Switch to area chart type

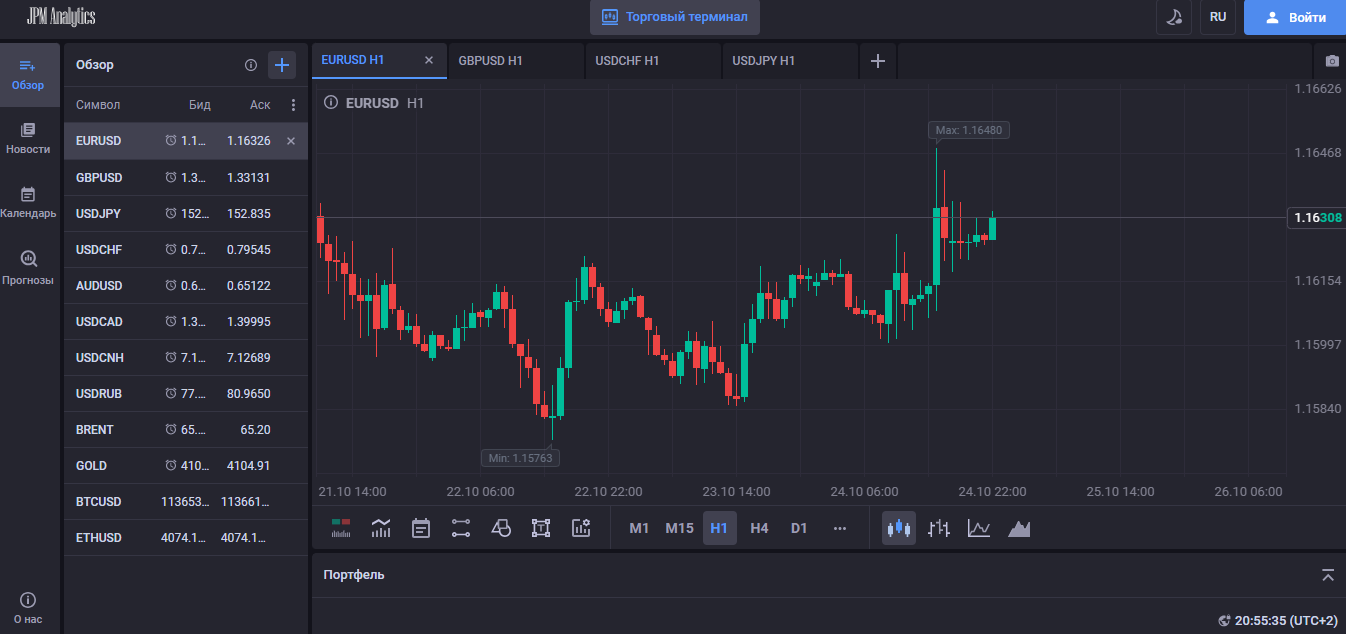click(x=1019, y=528)
